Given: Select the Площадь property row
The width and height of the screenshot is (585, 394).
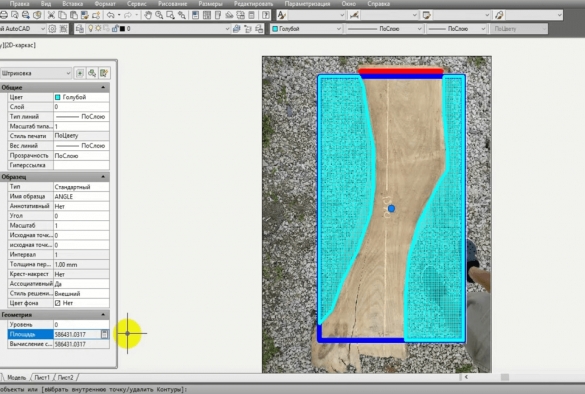Looking at the screenshot, I should click(58, 334).
